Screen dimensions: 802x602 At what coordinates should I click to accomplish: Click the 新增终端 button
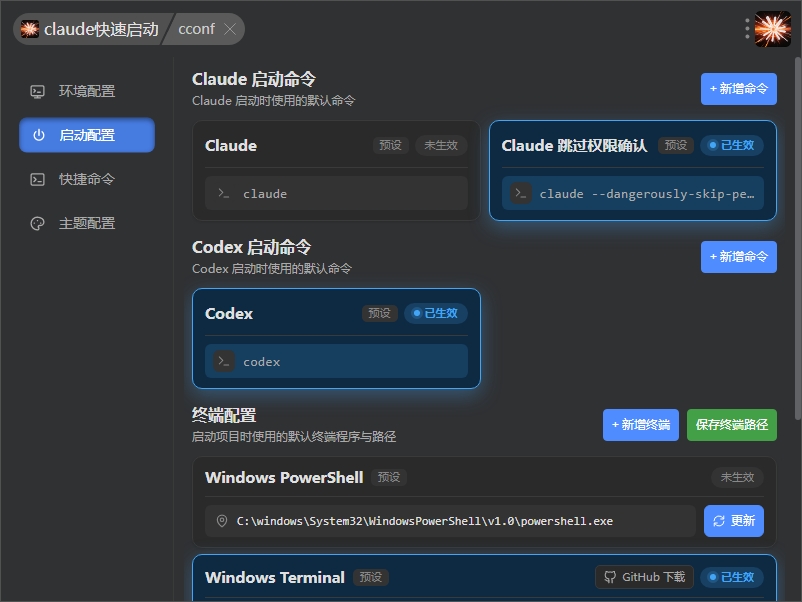point(641,425)
